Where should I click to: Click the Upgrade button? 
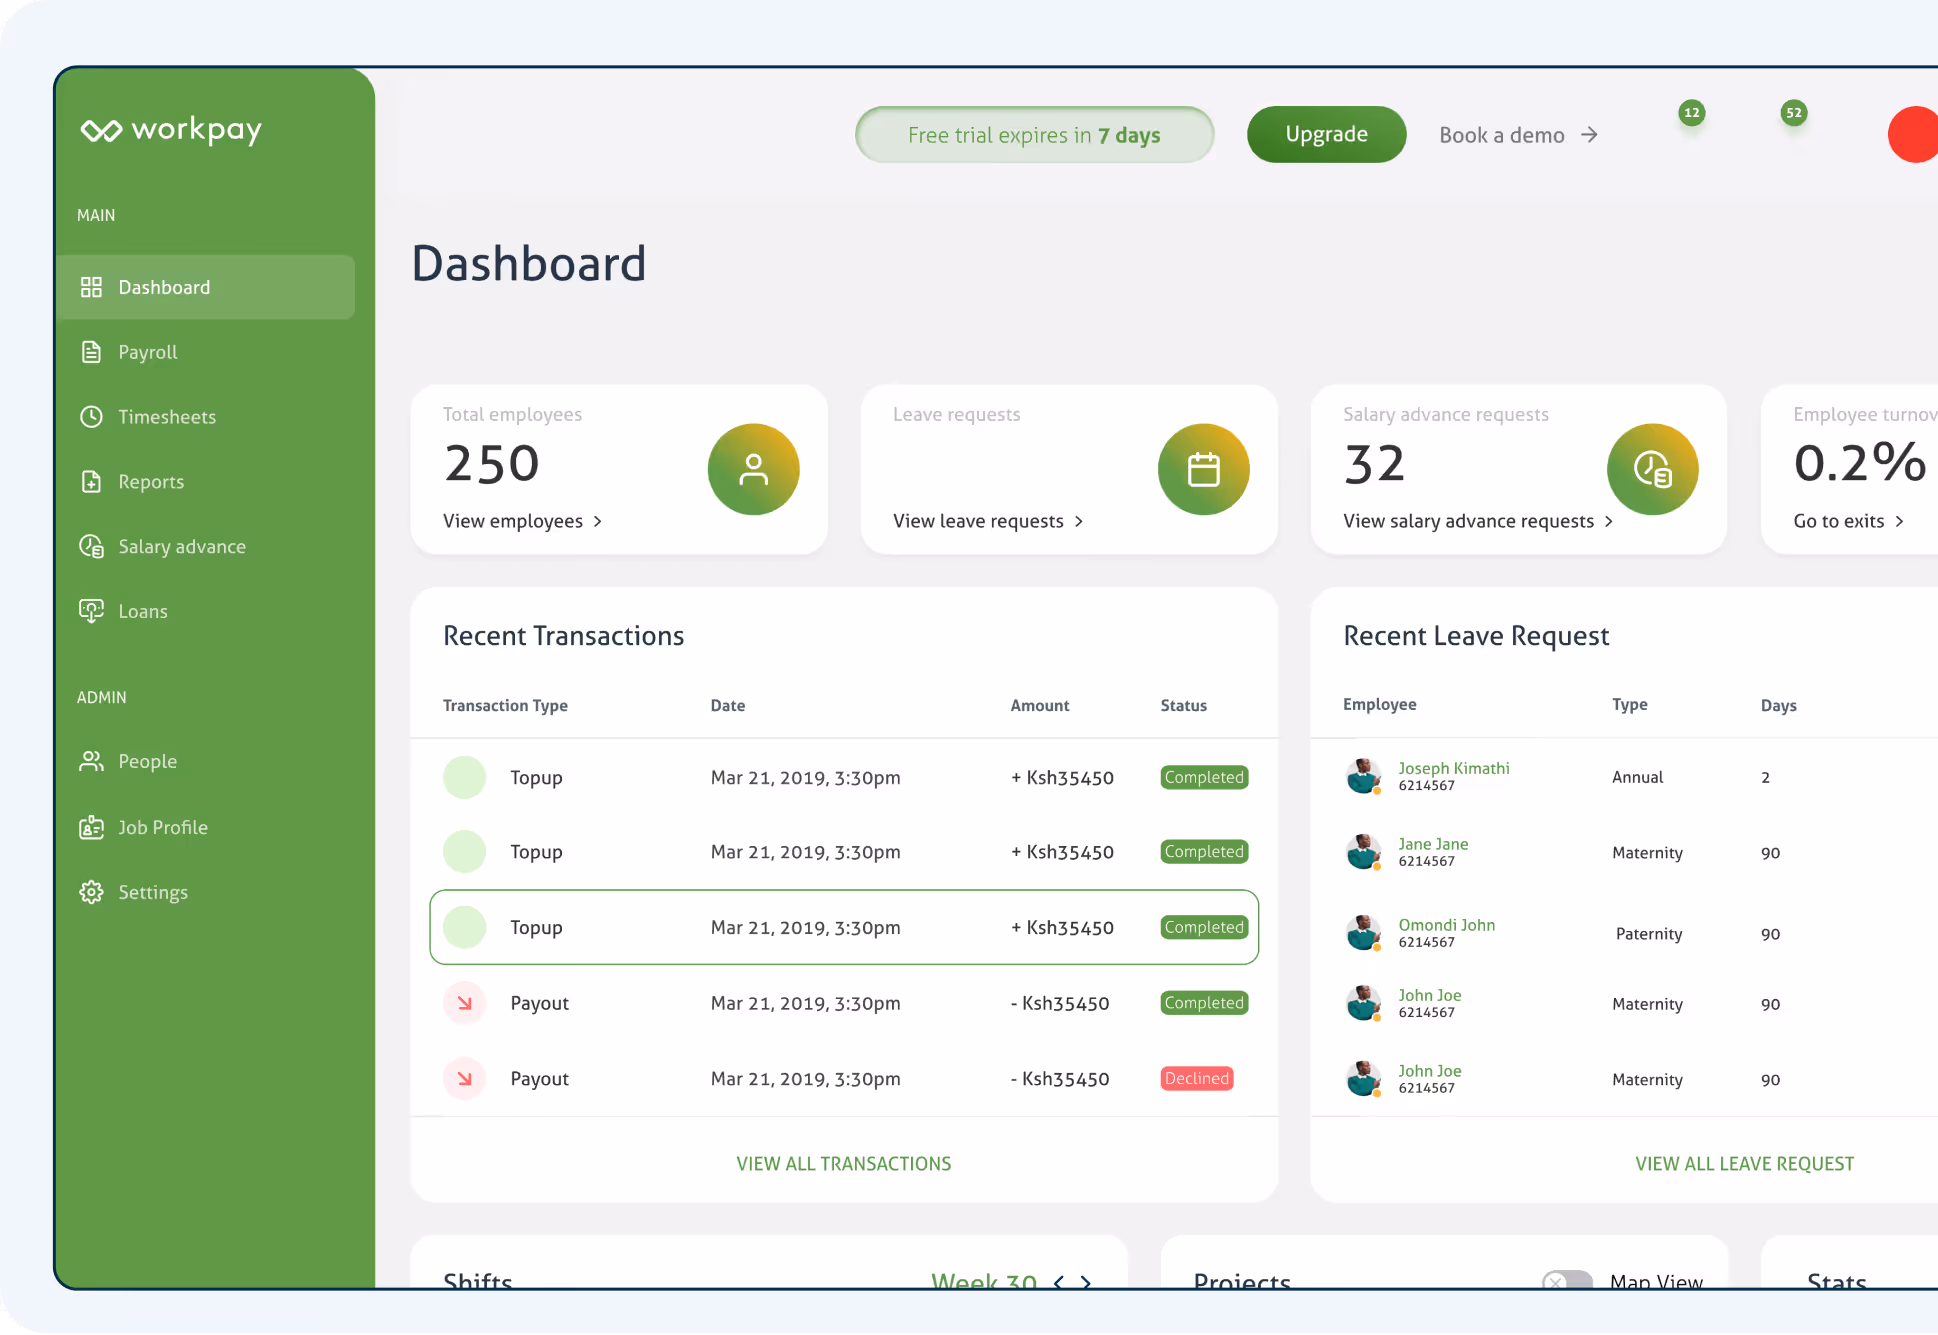(x=1326, y=134)
